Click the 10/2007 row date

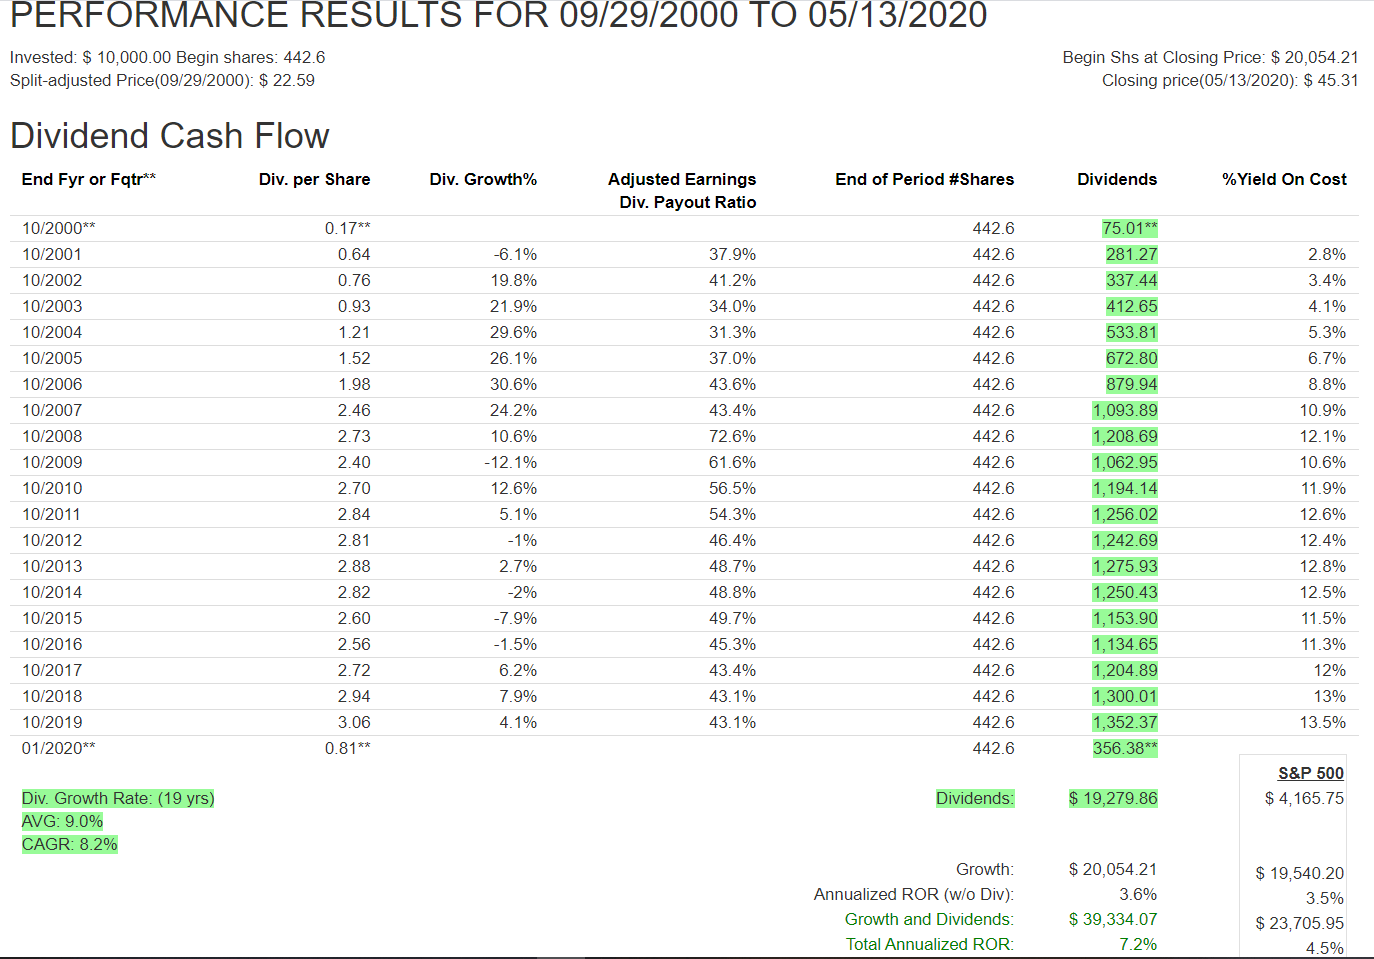[x=52, y=410]
